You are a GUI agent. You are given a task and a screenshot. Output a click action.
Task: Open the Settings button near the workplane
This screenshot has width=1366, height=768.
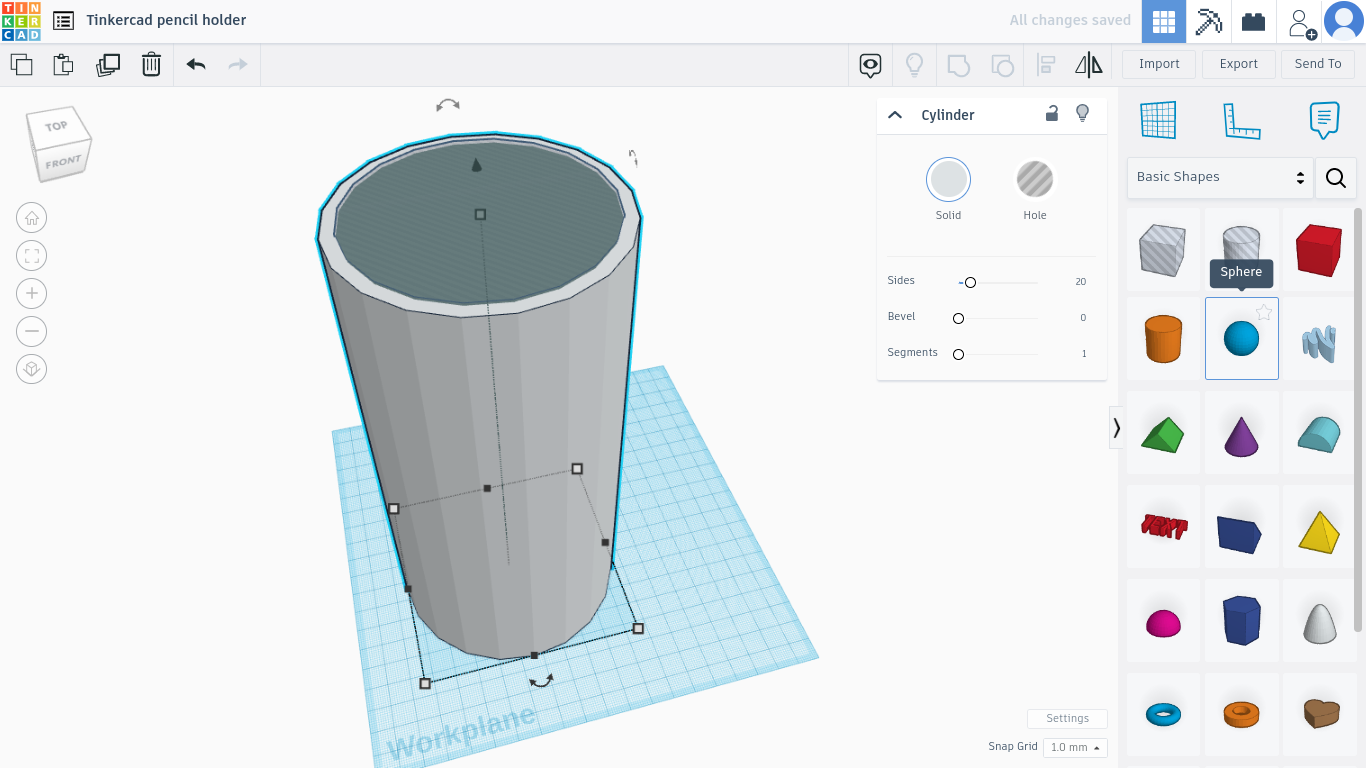point(1067,718)
